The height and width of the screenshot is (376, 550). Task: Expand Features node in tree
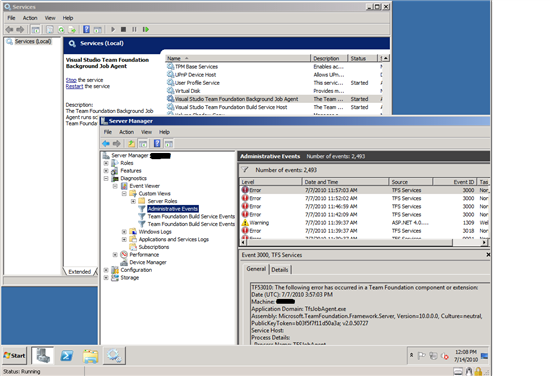pos(106,171)
